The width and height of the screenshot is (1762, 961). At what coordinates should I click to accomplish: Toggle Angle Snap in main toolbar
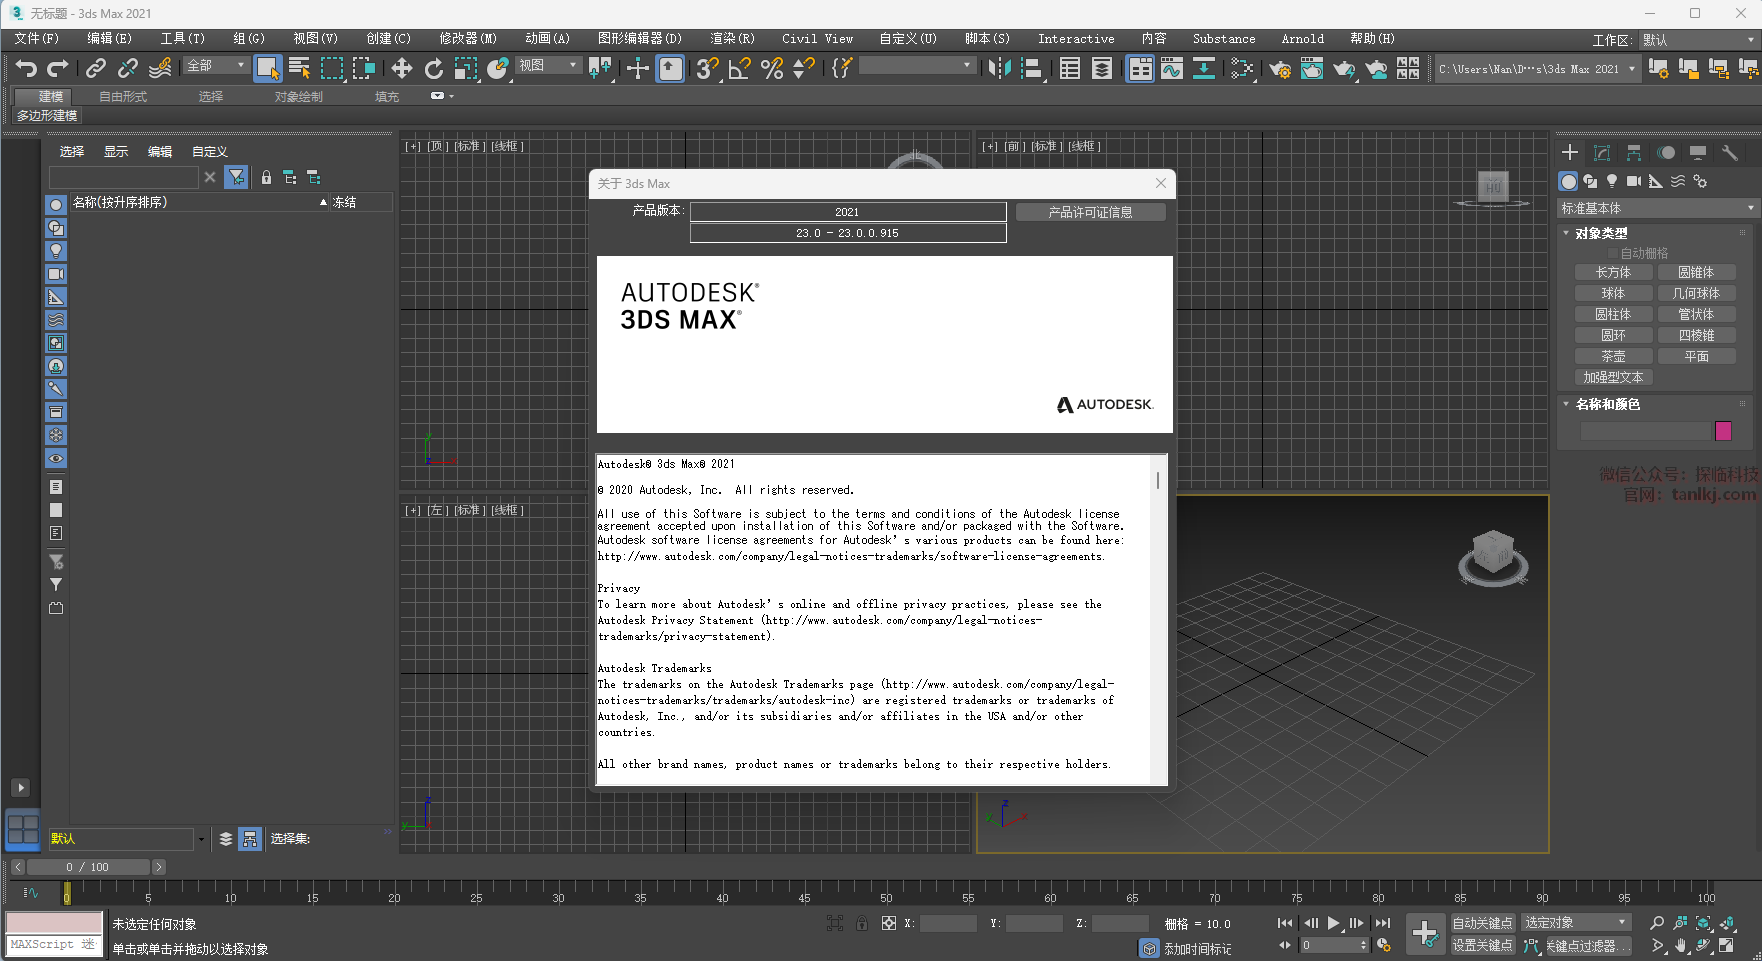739,68
